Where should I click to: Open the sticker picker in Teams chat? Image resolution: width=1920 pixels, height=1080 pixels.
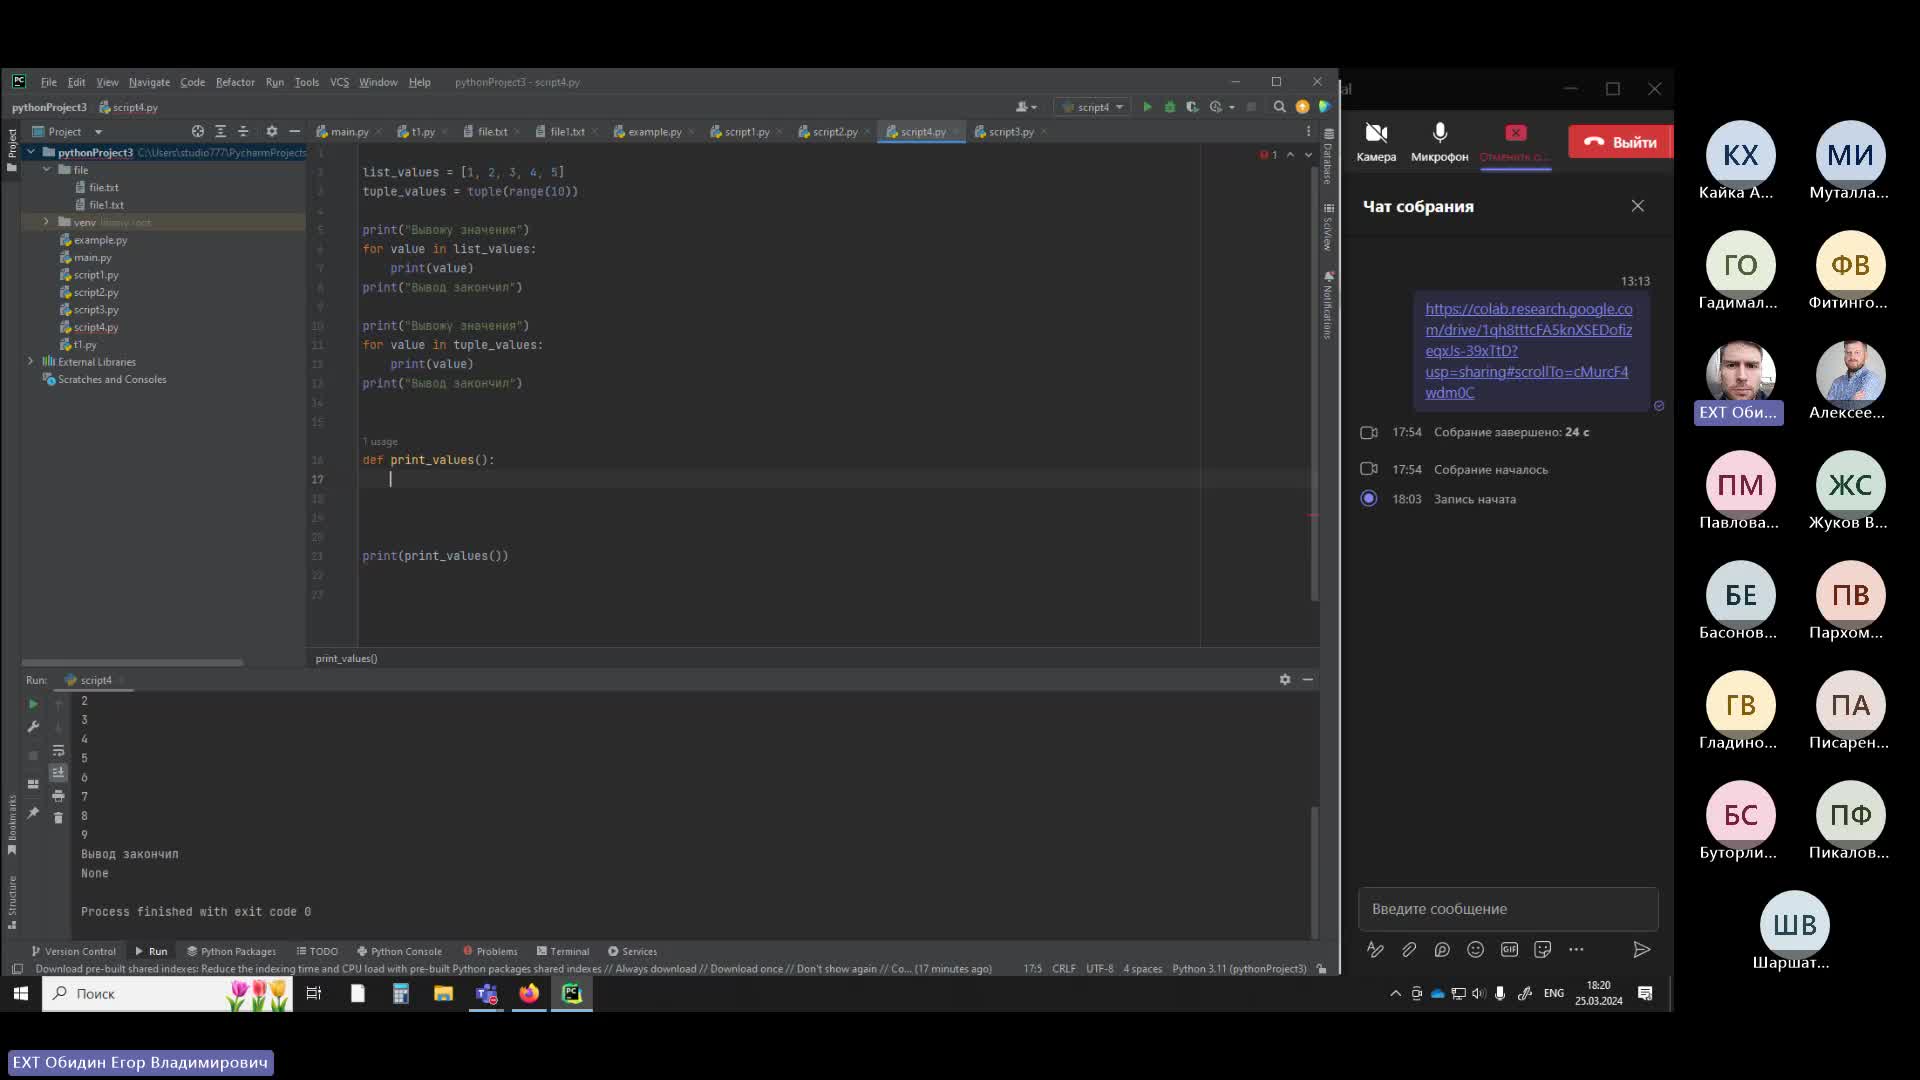[x=1542, y=949]
